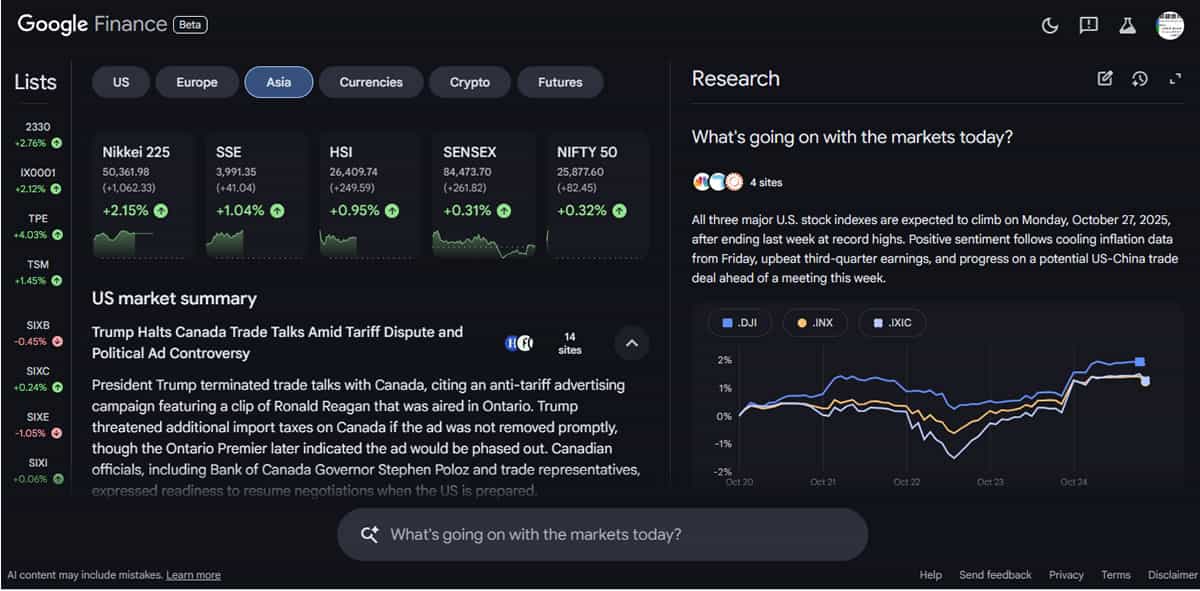This screenshot has height=591, width=1200.
Task: Open Labs via the flask icon
Action: [1127, 26]
